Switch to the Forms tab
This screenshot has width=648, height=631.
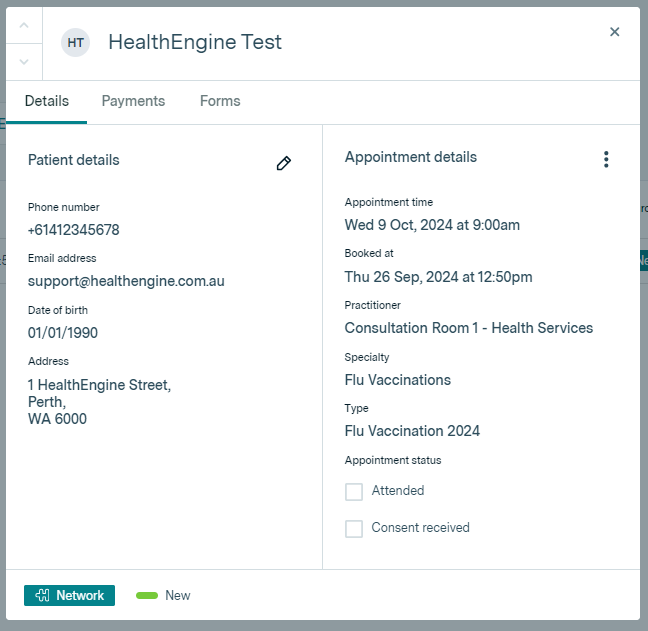point(220,101)
